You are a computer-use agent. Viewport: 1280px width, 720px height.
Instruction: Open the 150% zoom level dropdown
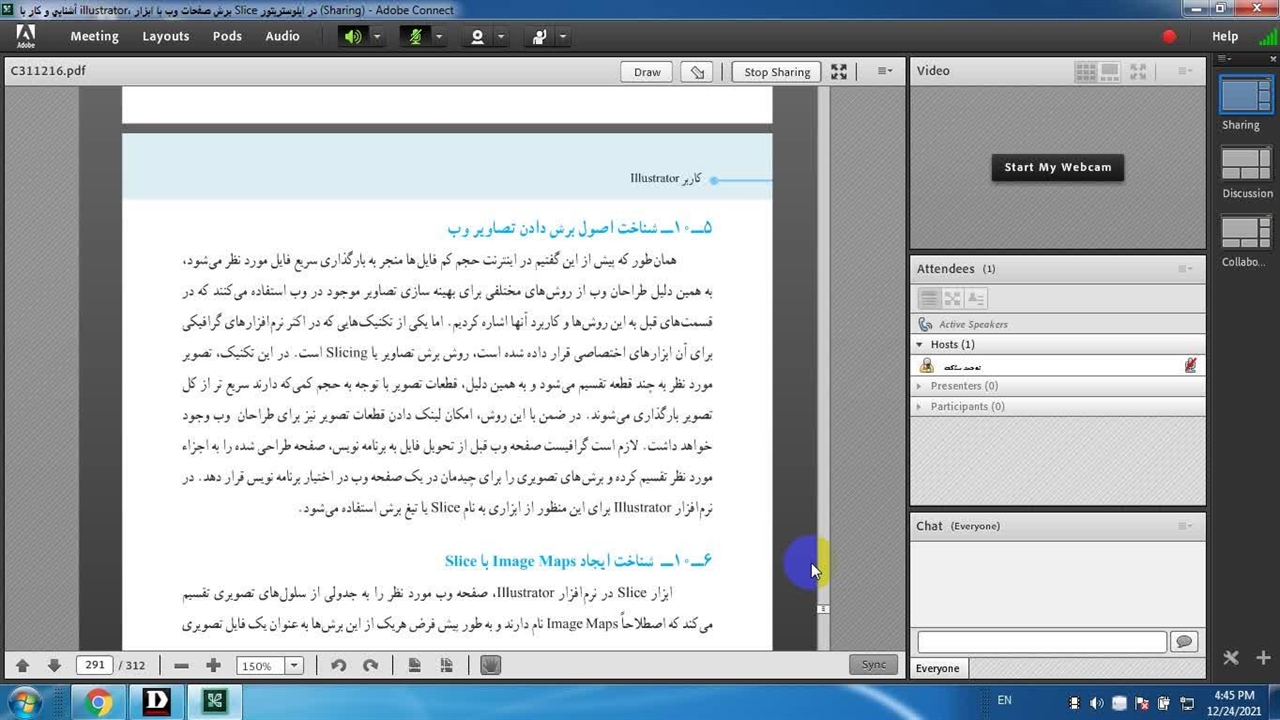[294, 666]
